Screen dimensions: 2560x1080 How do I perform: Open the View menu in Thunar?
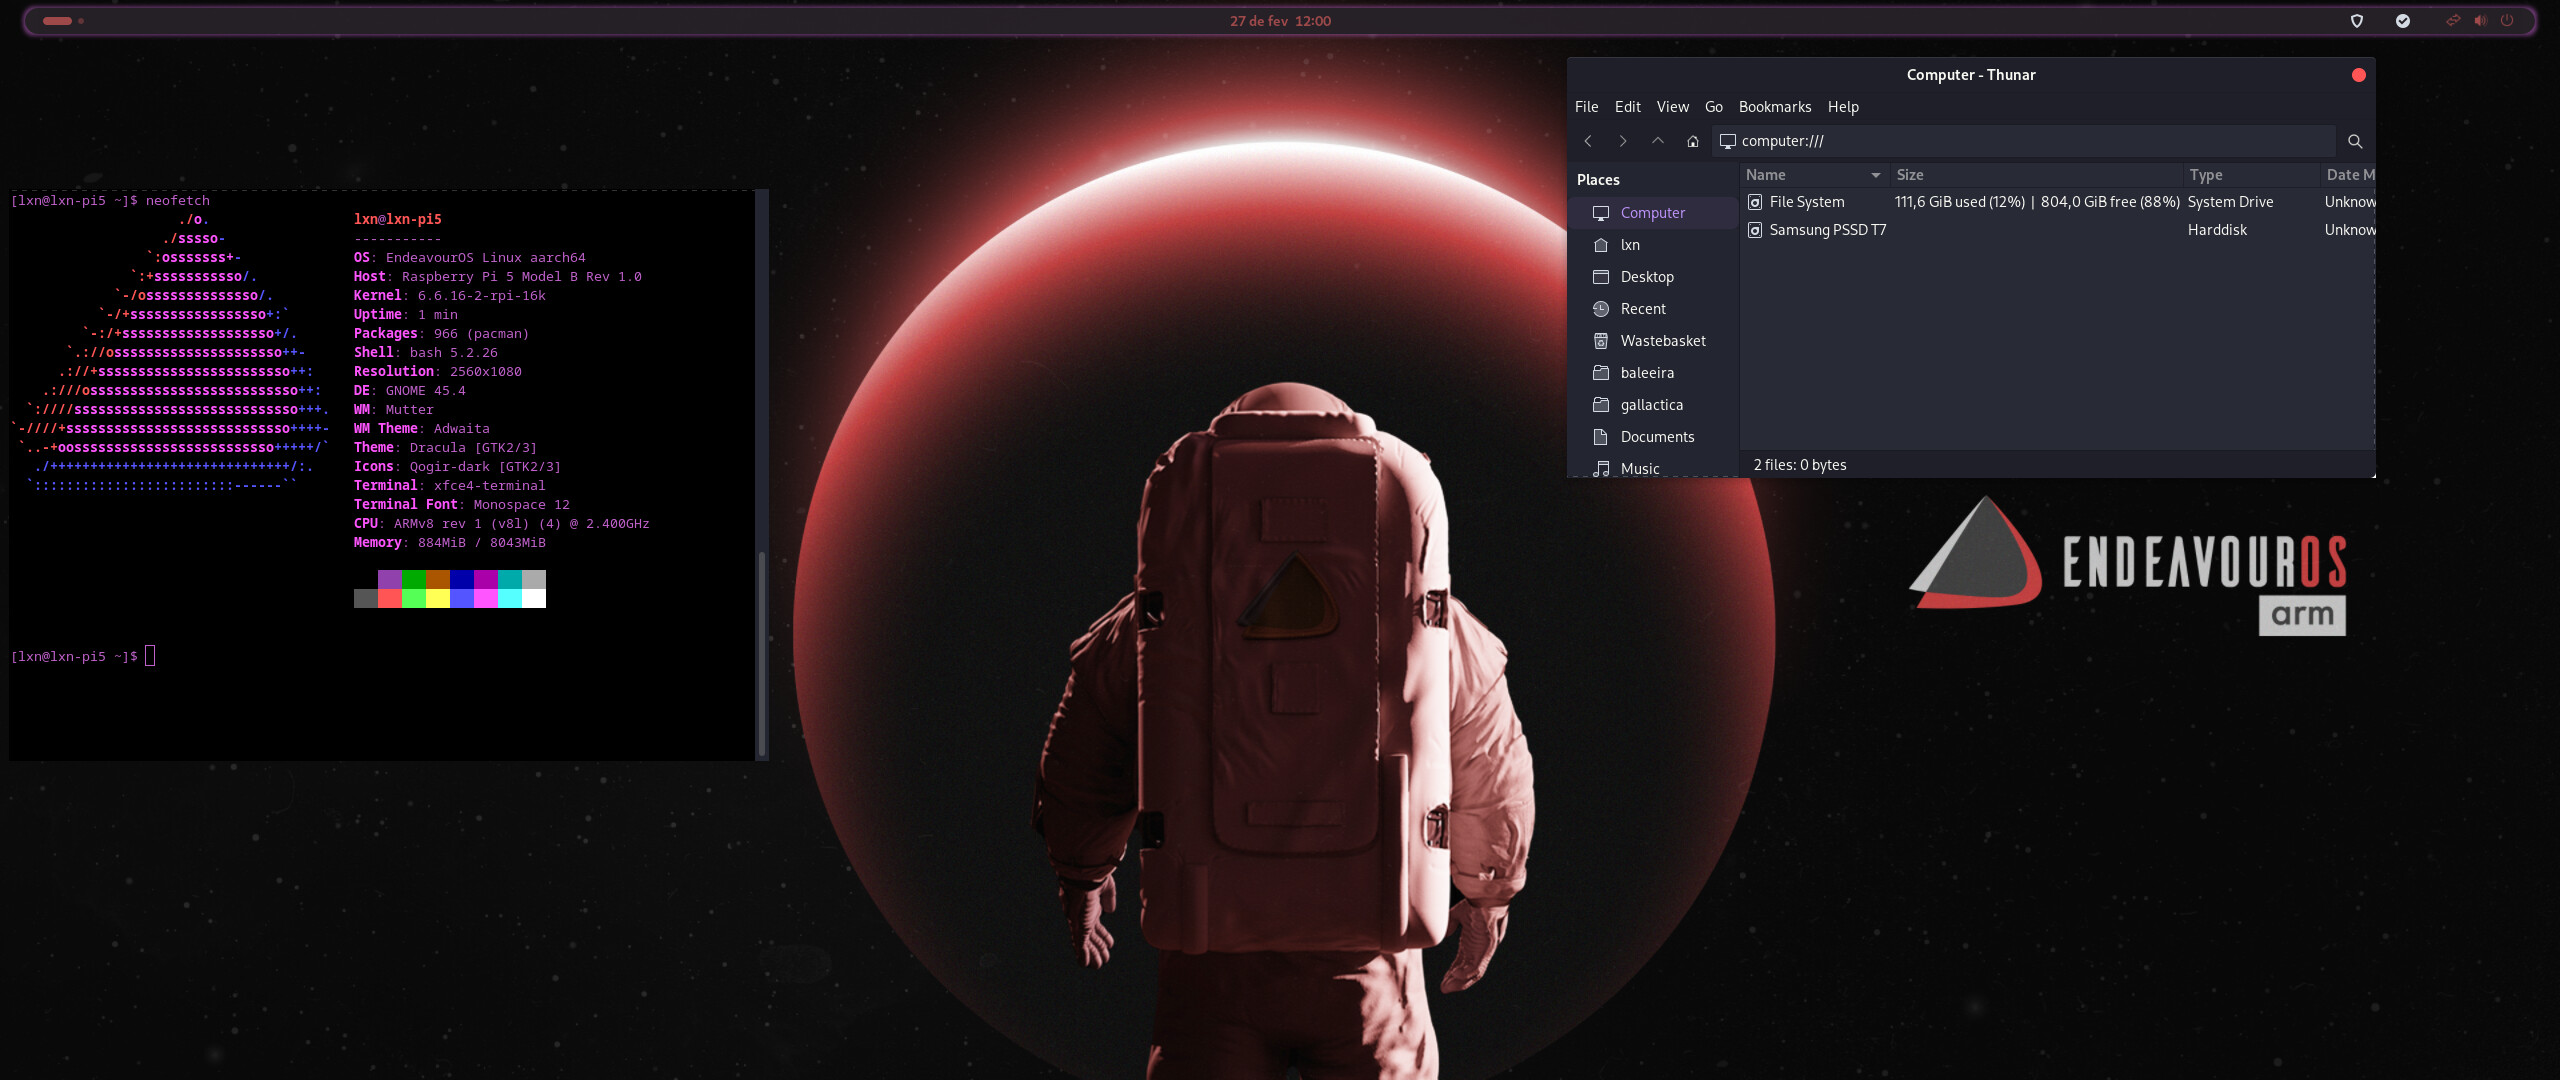coord(1672,107)
